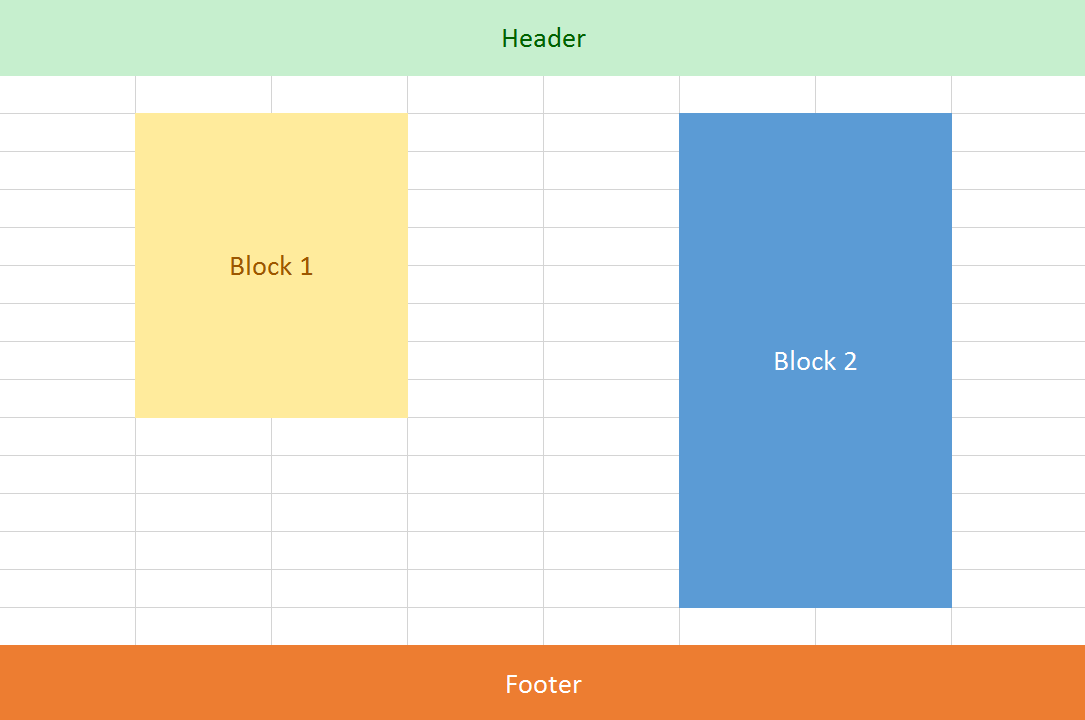Viewport: 1085px width, 720px height.
Task: Select cell immediately right of Block 1's bottom row
Action: pyautogui.click(x=475, y=398)
